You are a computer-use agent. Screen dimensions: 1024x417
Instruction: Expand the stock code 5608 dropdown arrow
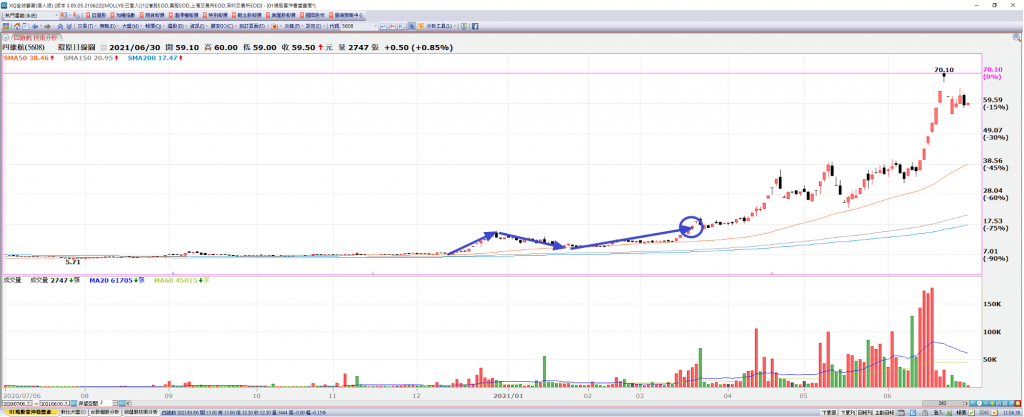pyautogui.click(x=376, y=26)
